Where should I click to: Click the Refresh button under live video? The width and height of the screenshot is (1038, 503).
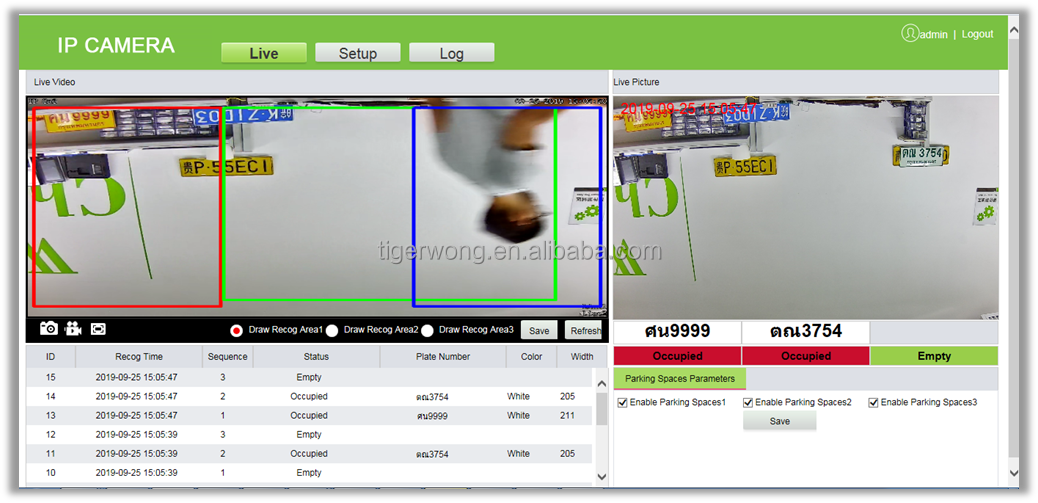coord(584,330)
